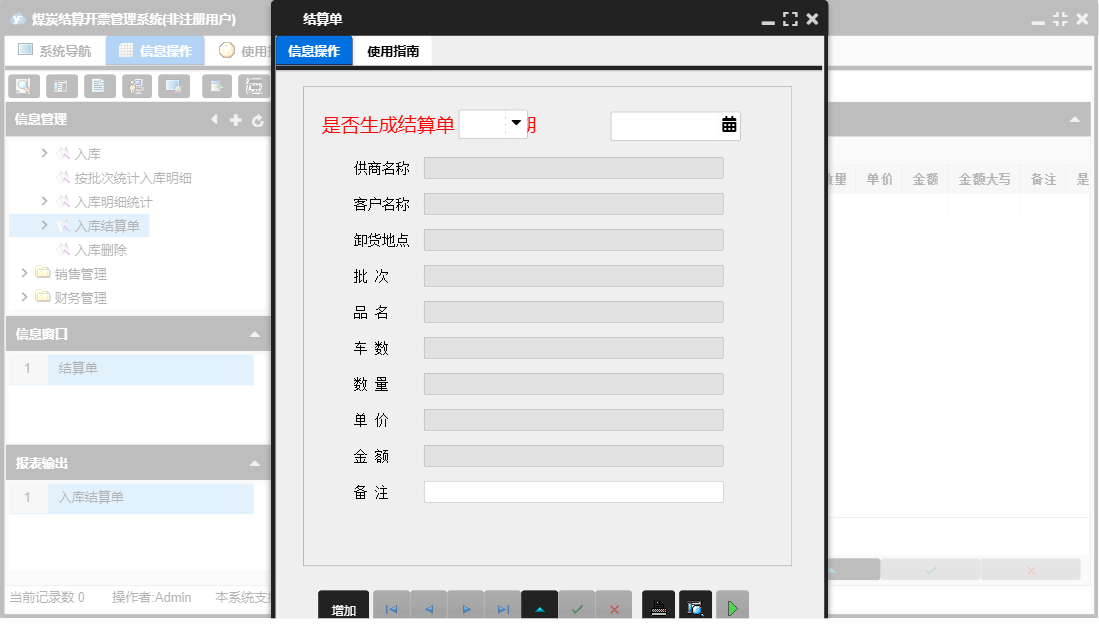Click the green run arrow at dialog bottom
1099x635 pixels.
coord(732,605)
